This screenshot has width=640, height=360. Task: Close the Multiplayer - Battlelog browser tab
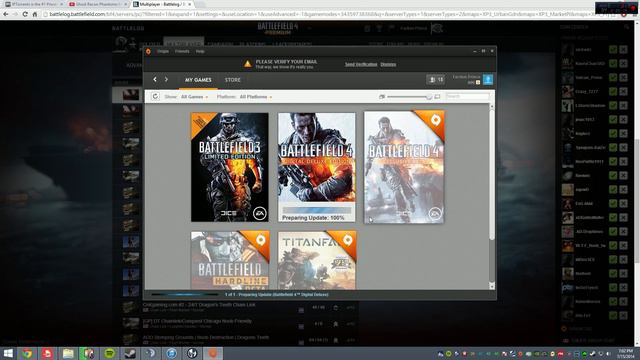189,4
